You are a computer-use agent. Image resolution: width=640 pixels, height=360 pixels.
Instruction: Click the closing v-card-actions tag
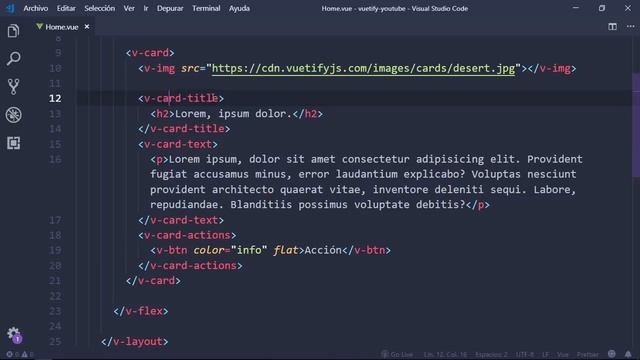coord(190,266)
